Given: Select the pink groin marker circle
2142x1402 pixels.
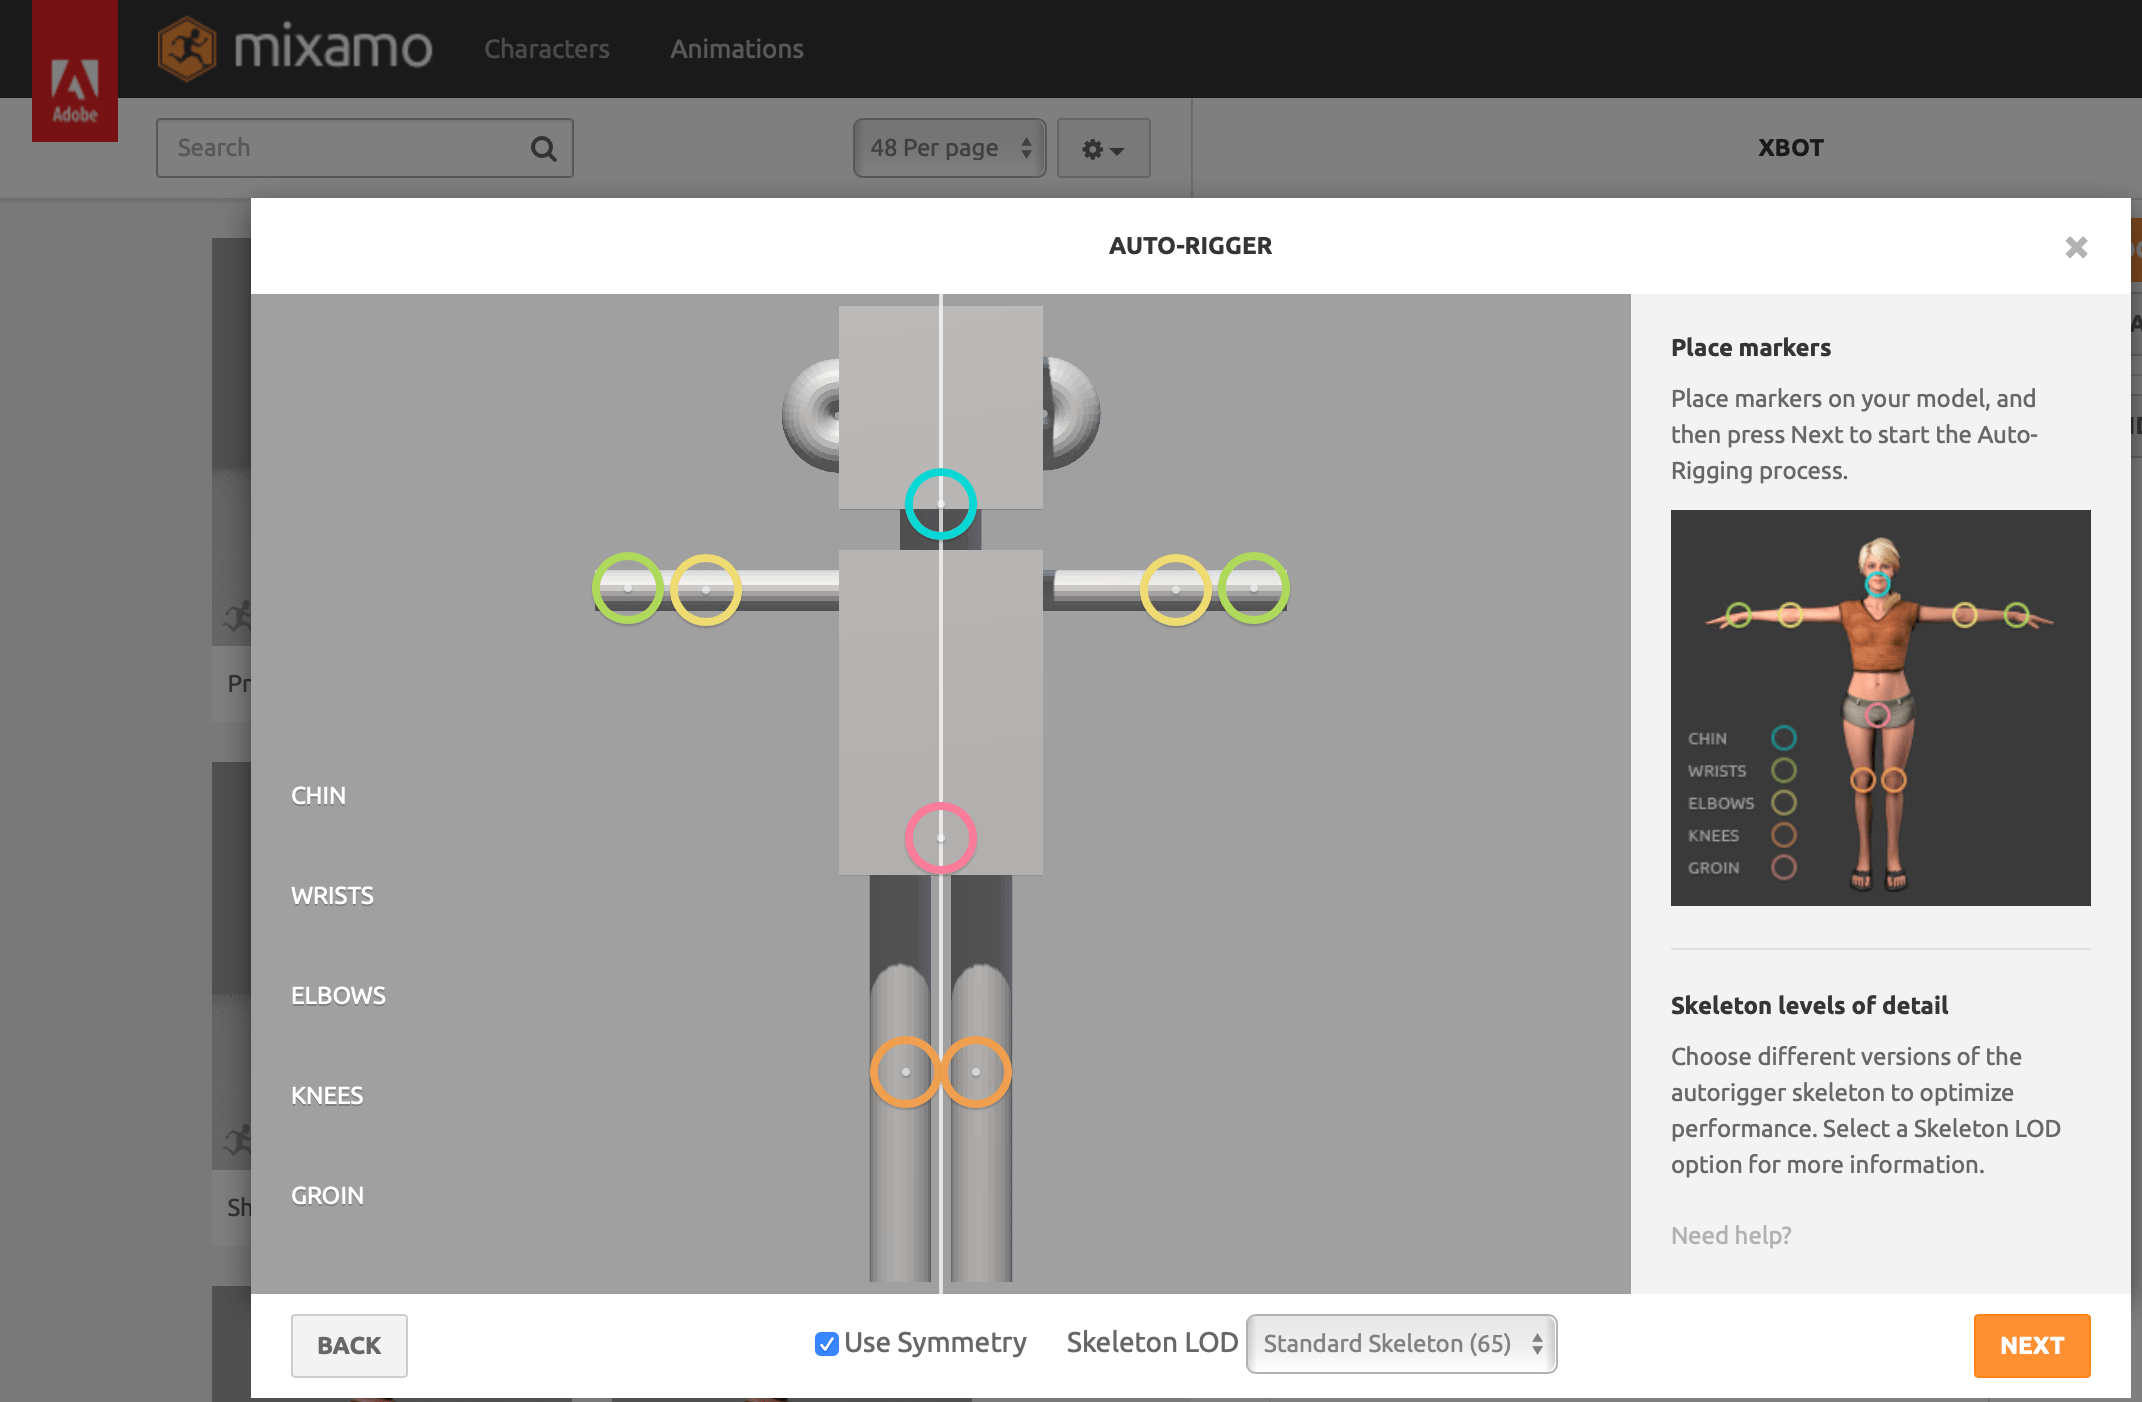Looking at the screenshot, I should pyautogui.click(x=940, y=838).
